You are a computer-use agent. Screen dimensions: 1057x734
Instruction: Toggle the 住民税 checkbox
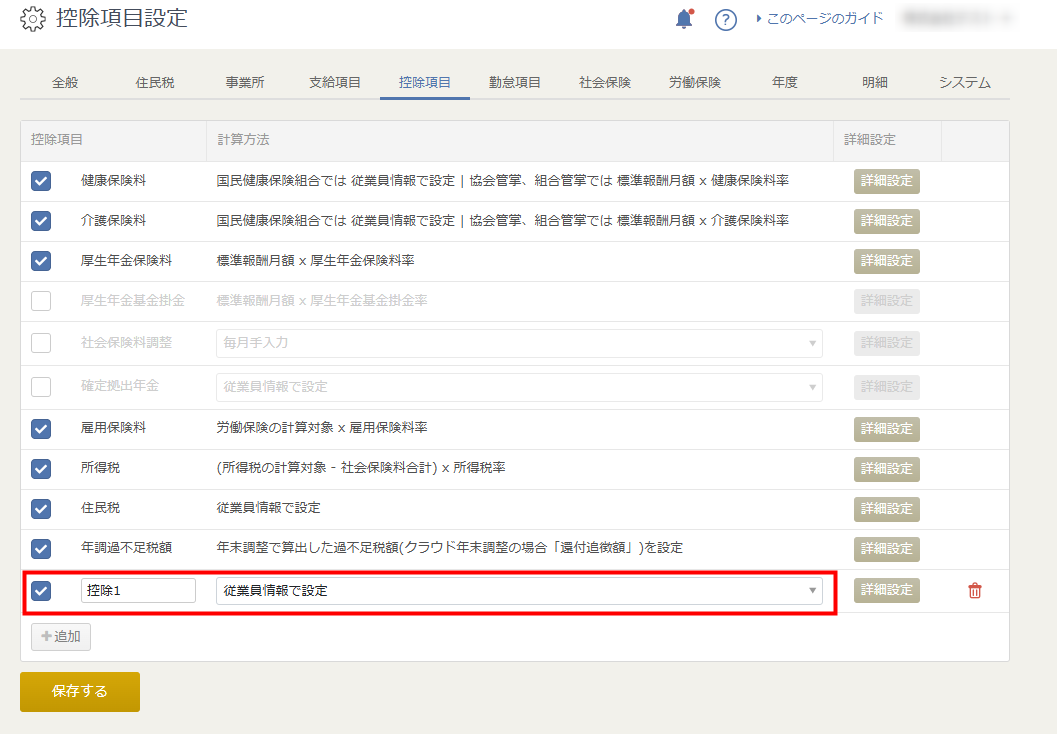pos(41,508)
